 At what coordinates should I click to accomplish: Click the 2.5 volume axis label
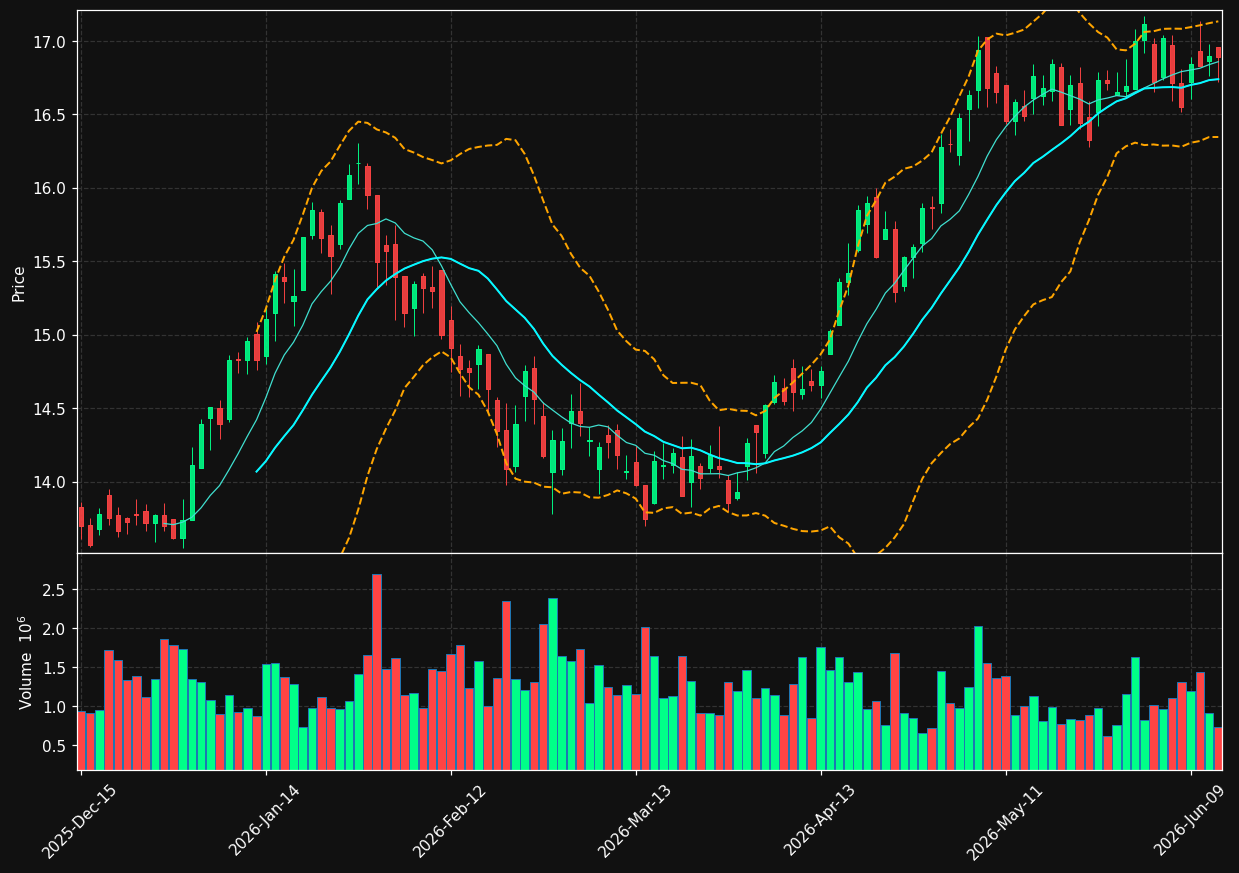[x=54, y=590]
